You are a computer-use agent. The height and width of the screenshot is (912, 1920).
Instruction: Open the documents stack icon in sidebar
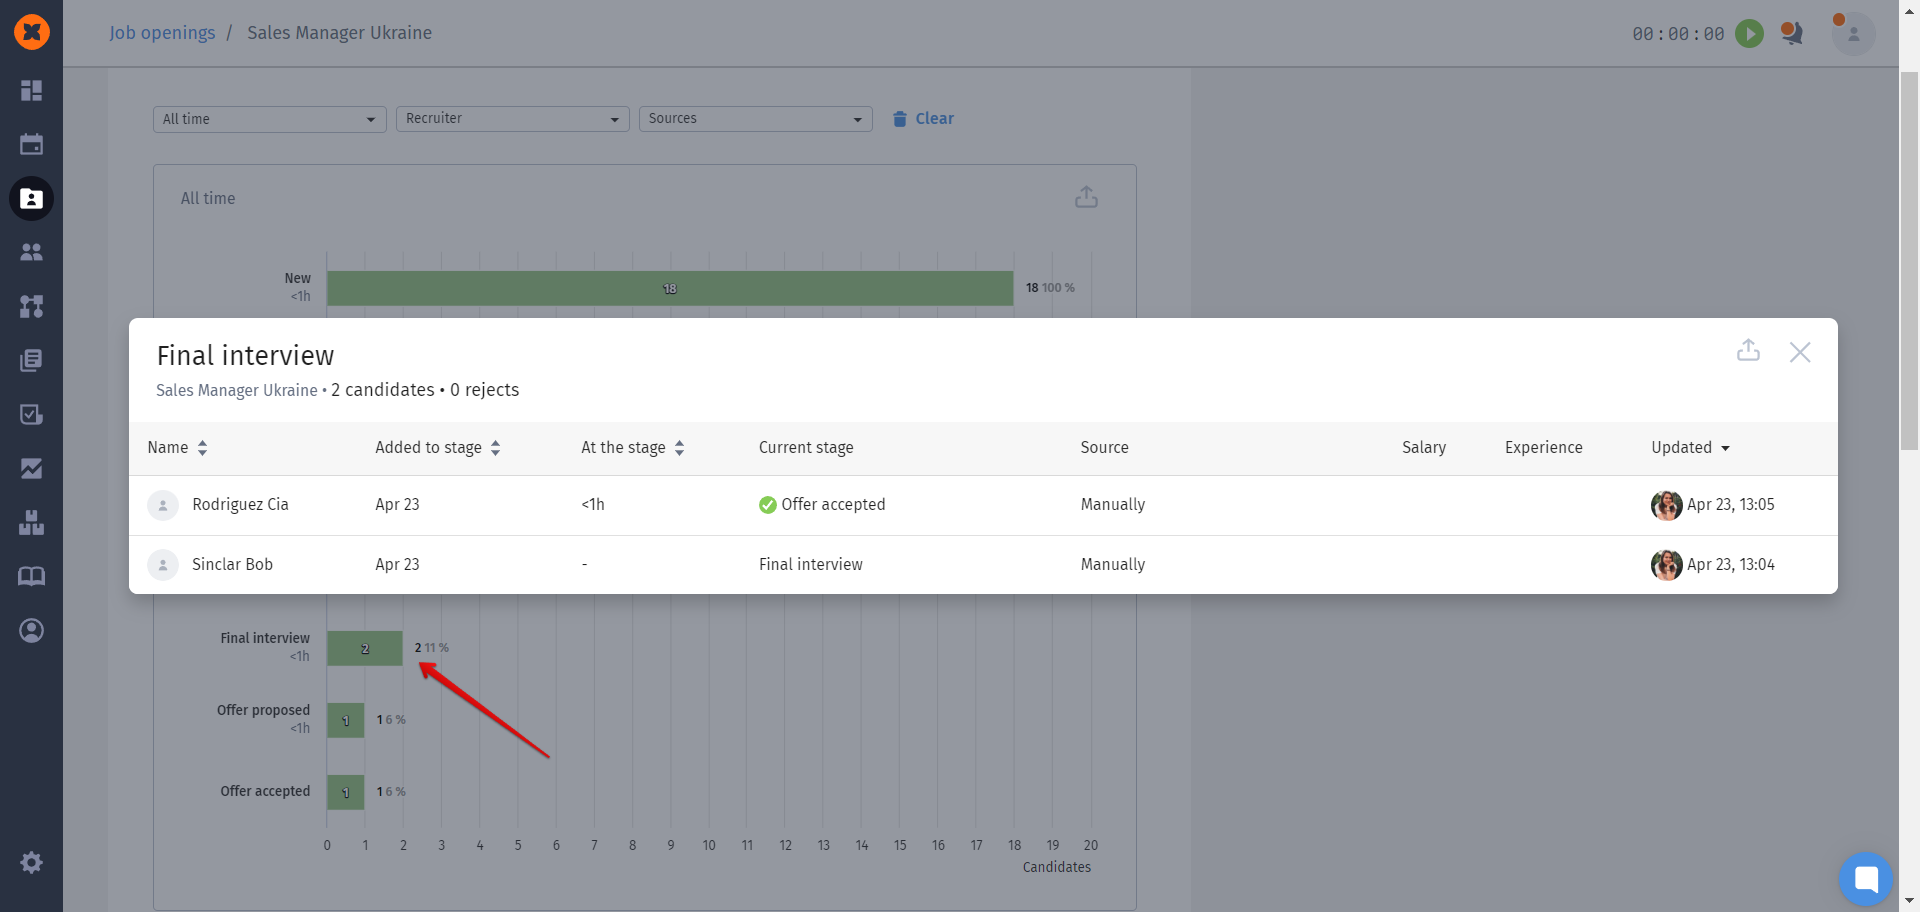click(x=32, y=360)
